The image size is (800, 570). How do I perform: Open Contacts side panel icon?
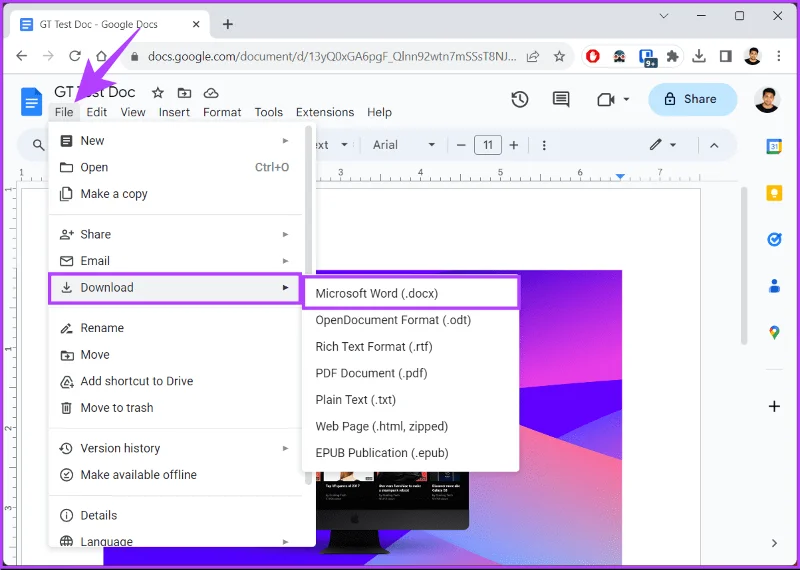point(774,285)
